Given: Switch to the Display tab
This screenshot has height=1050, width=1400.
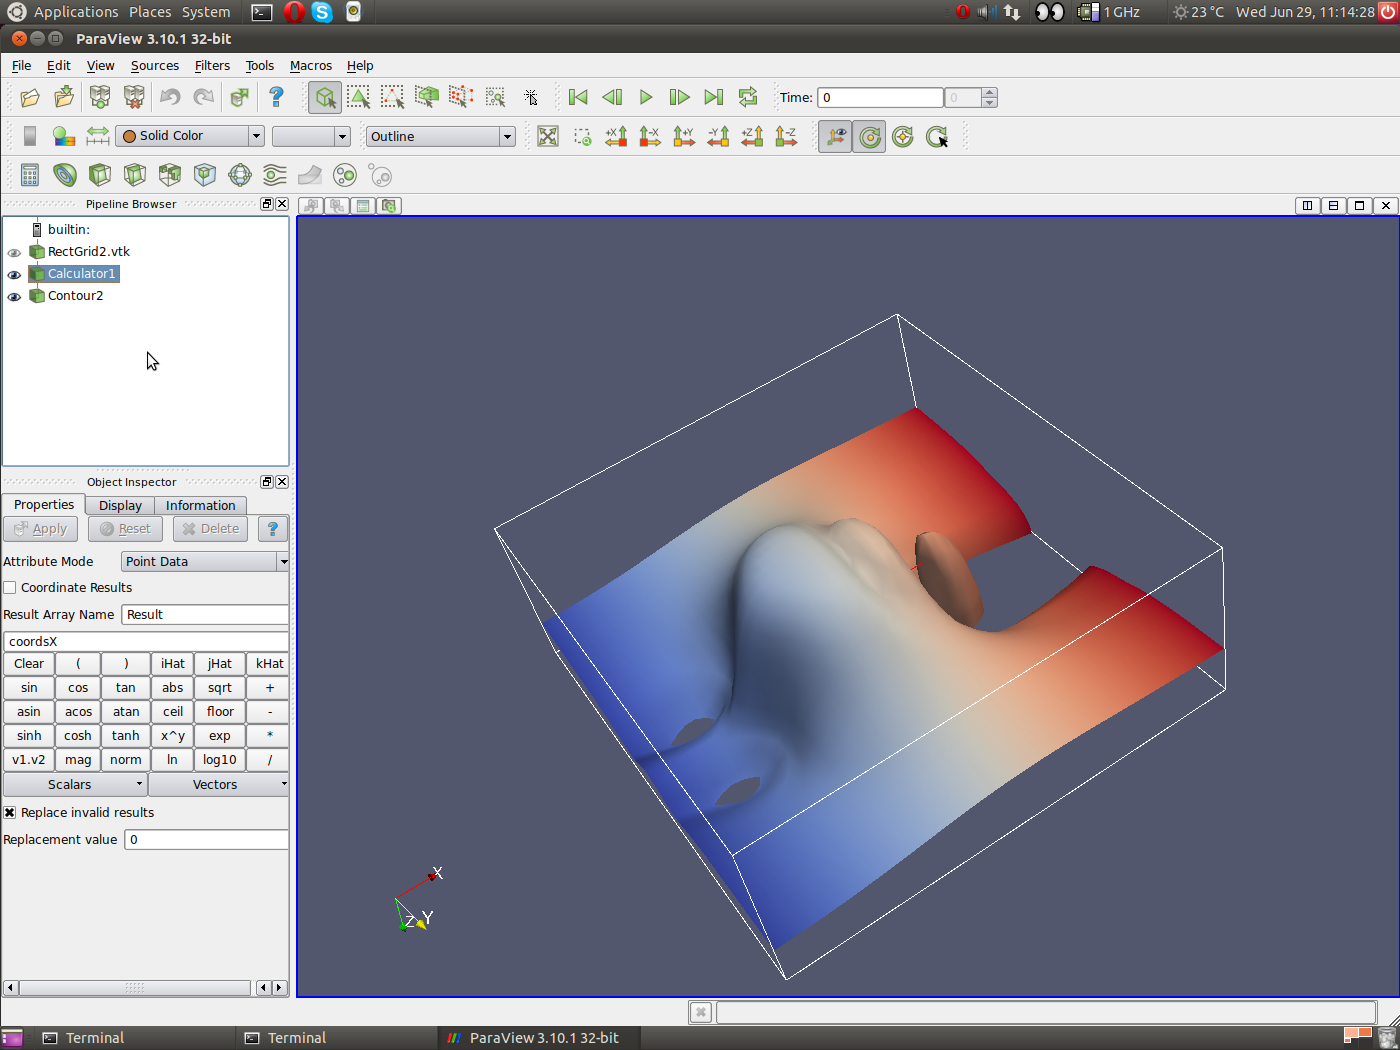Looking at the screenshot, I should pos(120,506).
